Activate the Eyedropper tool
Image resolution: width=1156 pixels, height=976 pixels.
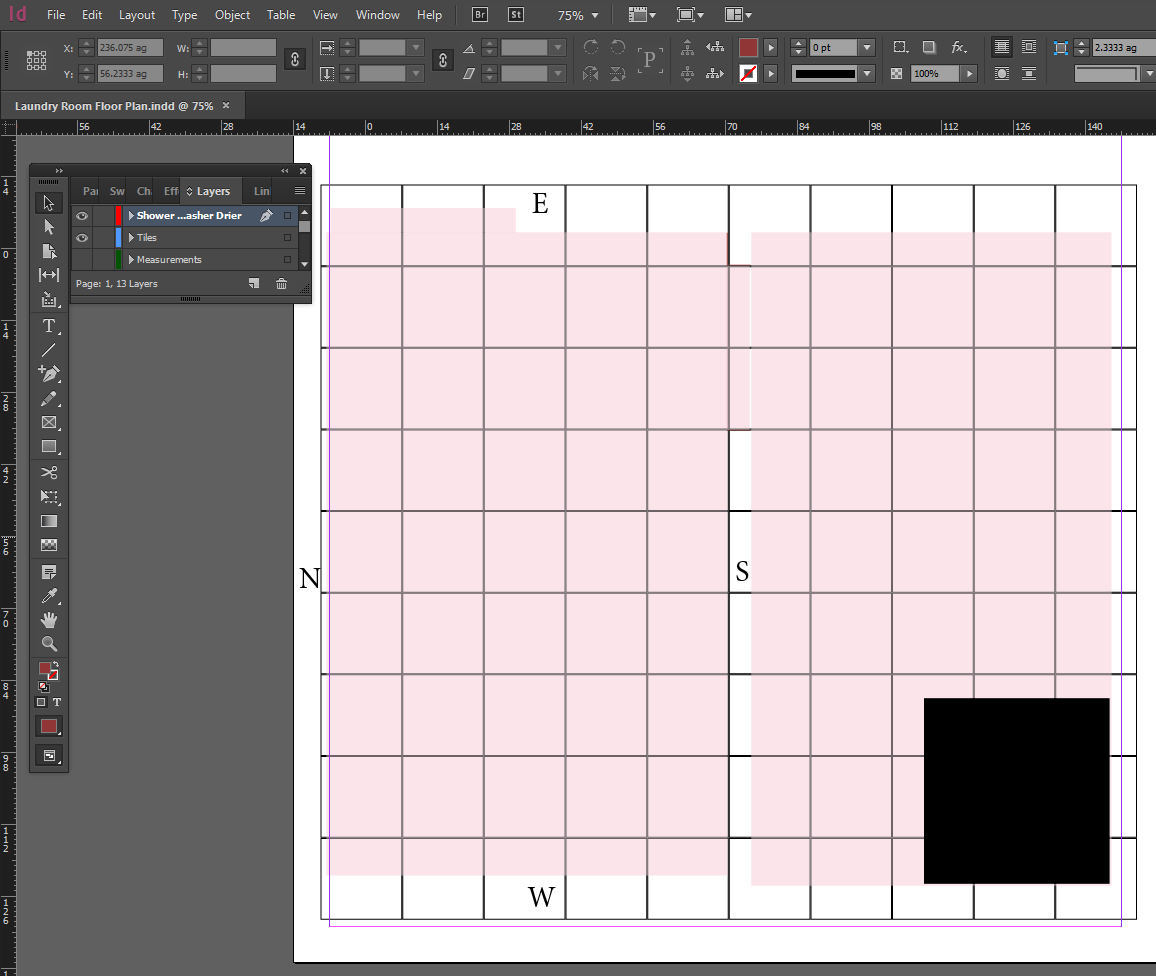(48, 597)
